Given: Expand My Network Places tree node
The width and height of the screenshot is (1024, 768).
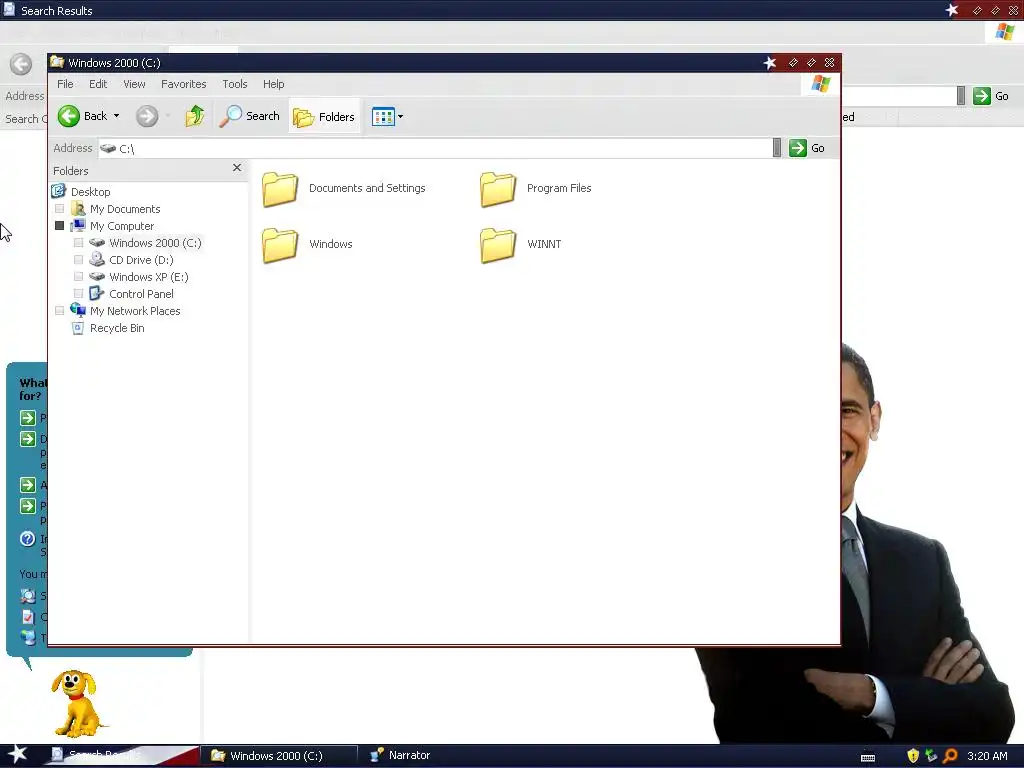Looking at the screenshot, I should click(x=59, y=311).
